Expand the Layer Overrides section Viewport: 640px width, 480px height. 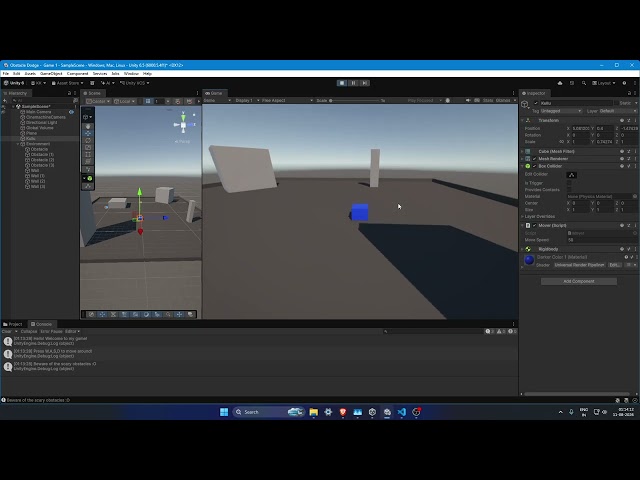click(522, 216)
